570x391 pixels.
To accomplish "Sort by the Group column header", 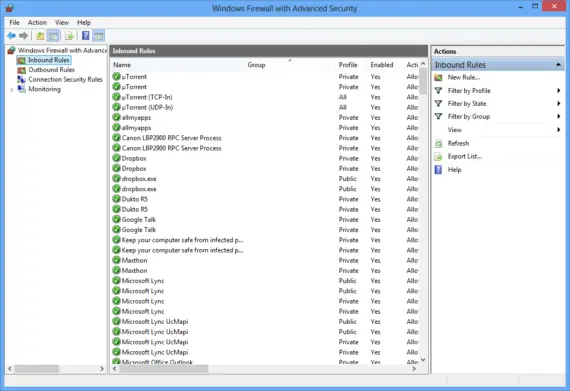I will coord(256,65).
